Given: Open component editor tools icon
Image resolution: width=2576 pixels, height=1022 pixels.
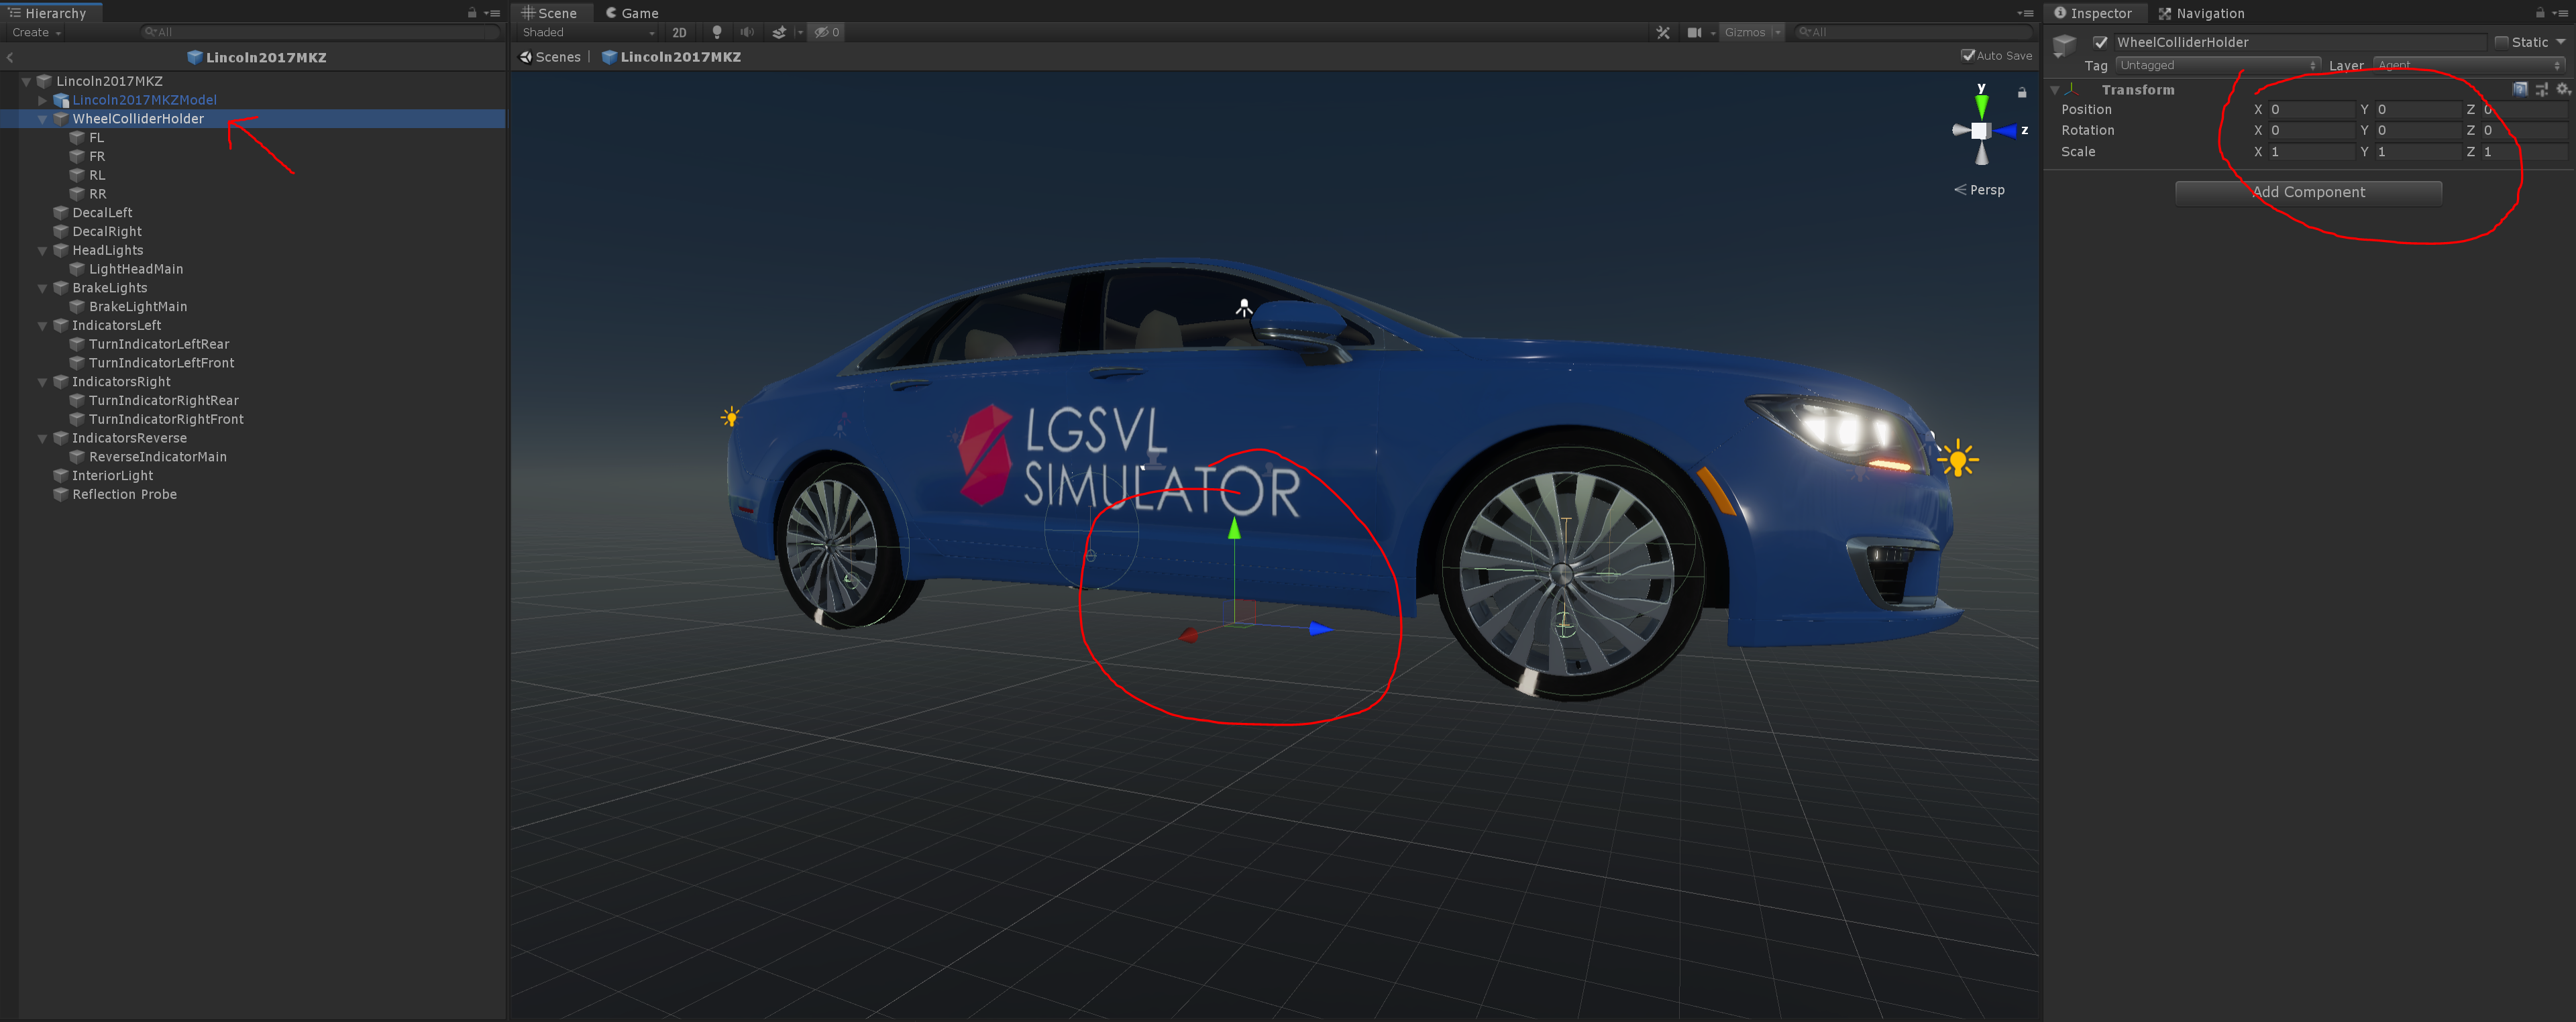Looking at the screenshot, I should point(1663,32).
